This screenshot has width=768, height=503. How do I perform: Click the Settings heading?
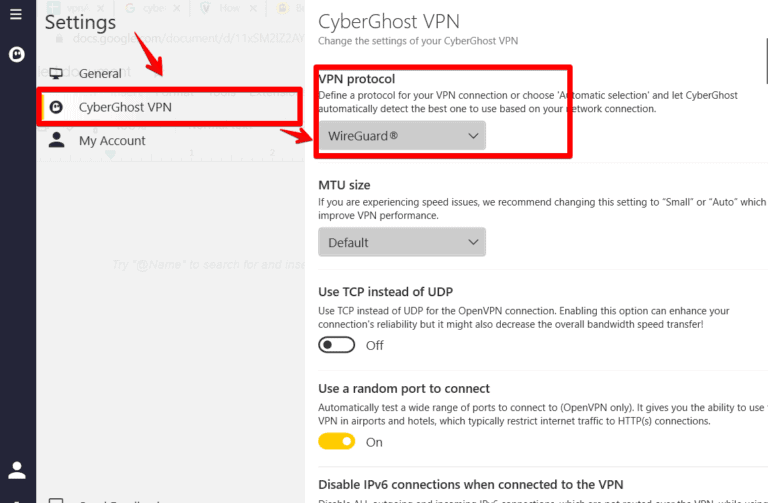pos(80,22)
